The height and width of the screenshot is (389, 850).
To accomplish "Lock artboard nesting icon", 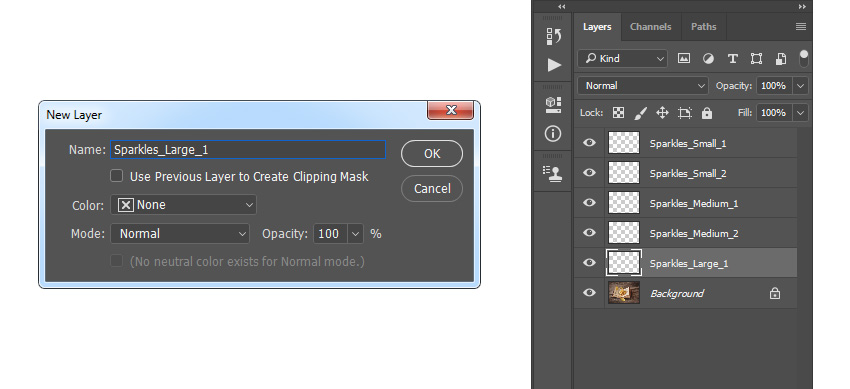I will click(x=685, y=113).
